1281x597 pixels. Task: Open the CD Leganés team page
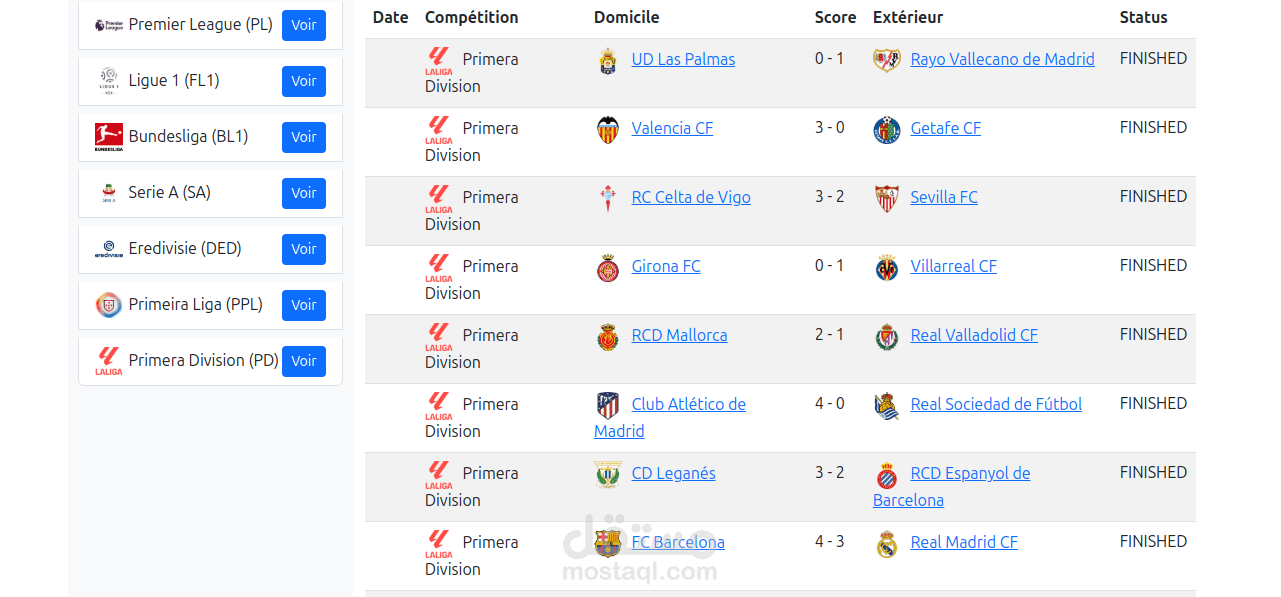tap(673, 473)
